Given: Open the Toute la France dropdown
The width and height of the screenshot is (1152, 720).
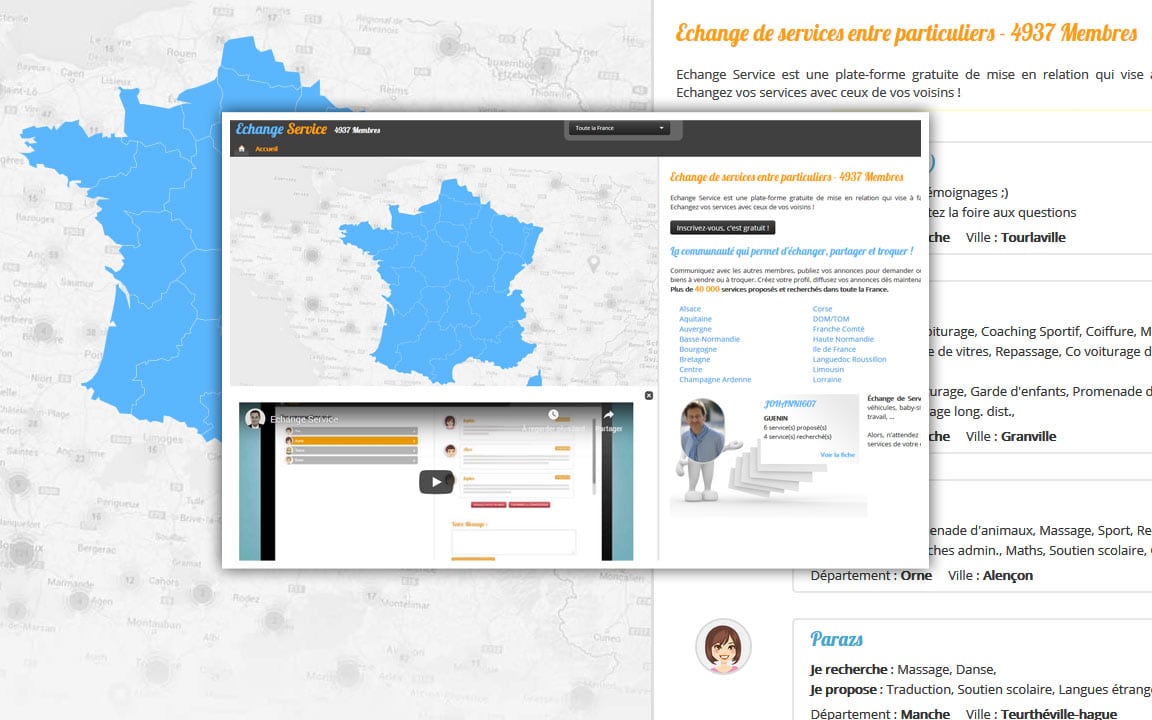Looking at the screenshot, I should click(x=619, y=128).
